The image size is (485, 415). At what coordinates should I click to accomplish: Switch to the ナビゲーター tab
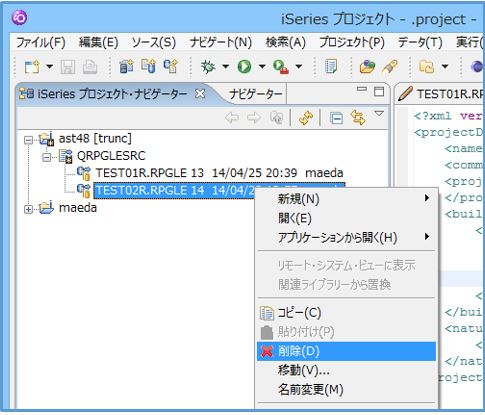tap(256, 95)
